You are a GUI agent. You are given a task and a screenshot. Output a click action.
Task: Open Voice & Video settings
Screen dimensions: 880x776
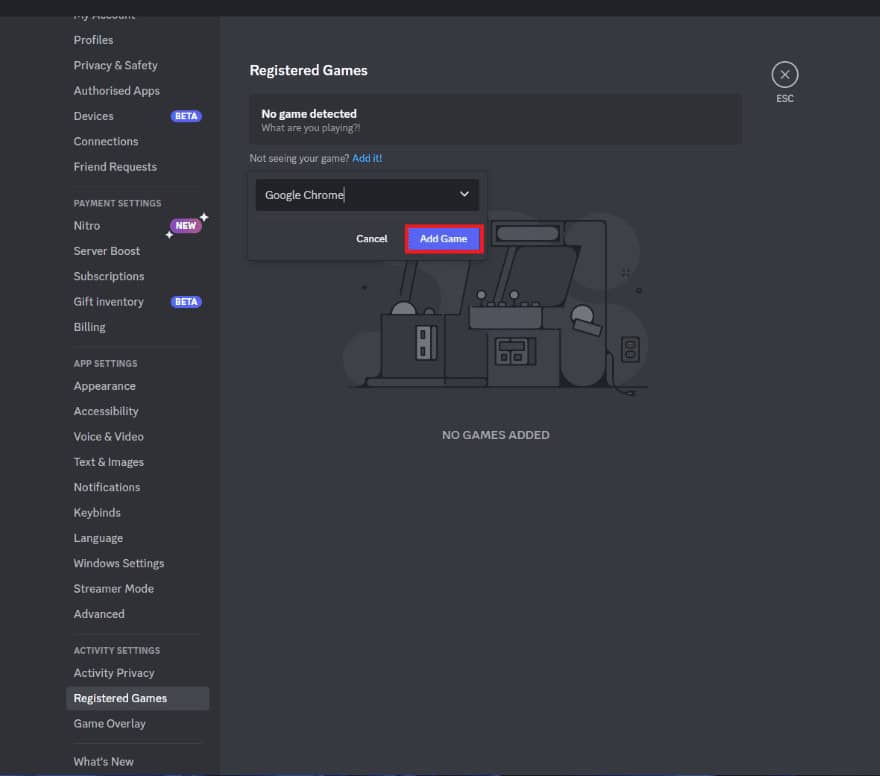(108, 437)
